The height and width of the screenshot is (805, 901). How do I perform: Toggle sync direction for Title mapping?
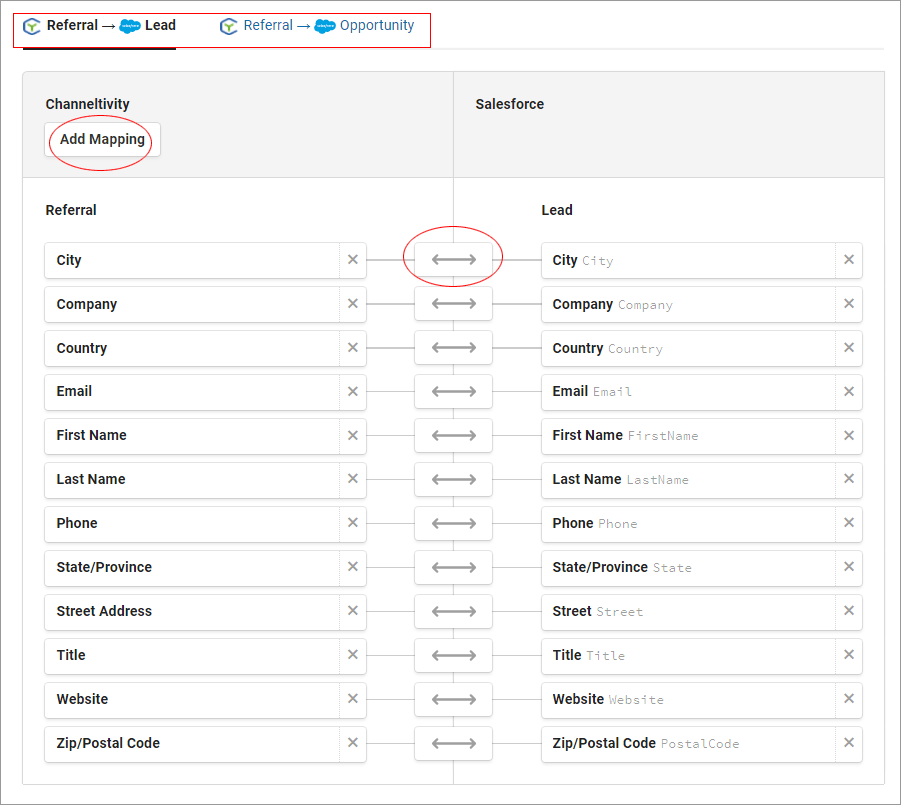point(453,655)
